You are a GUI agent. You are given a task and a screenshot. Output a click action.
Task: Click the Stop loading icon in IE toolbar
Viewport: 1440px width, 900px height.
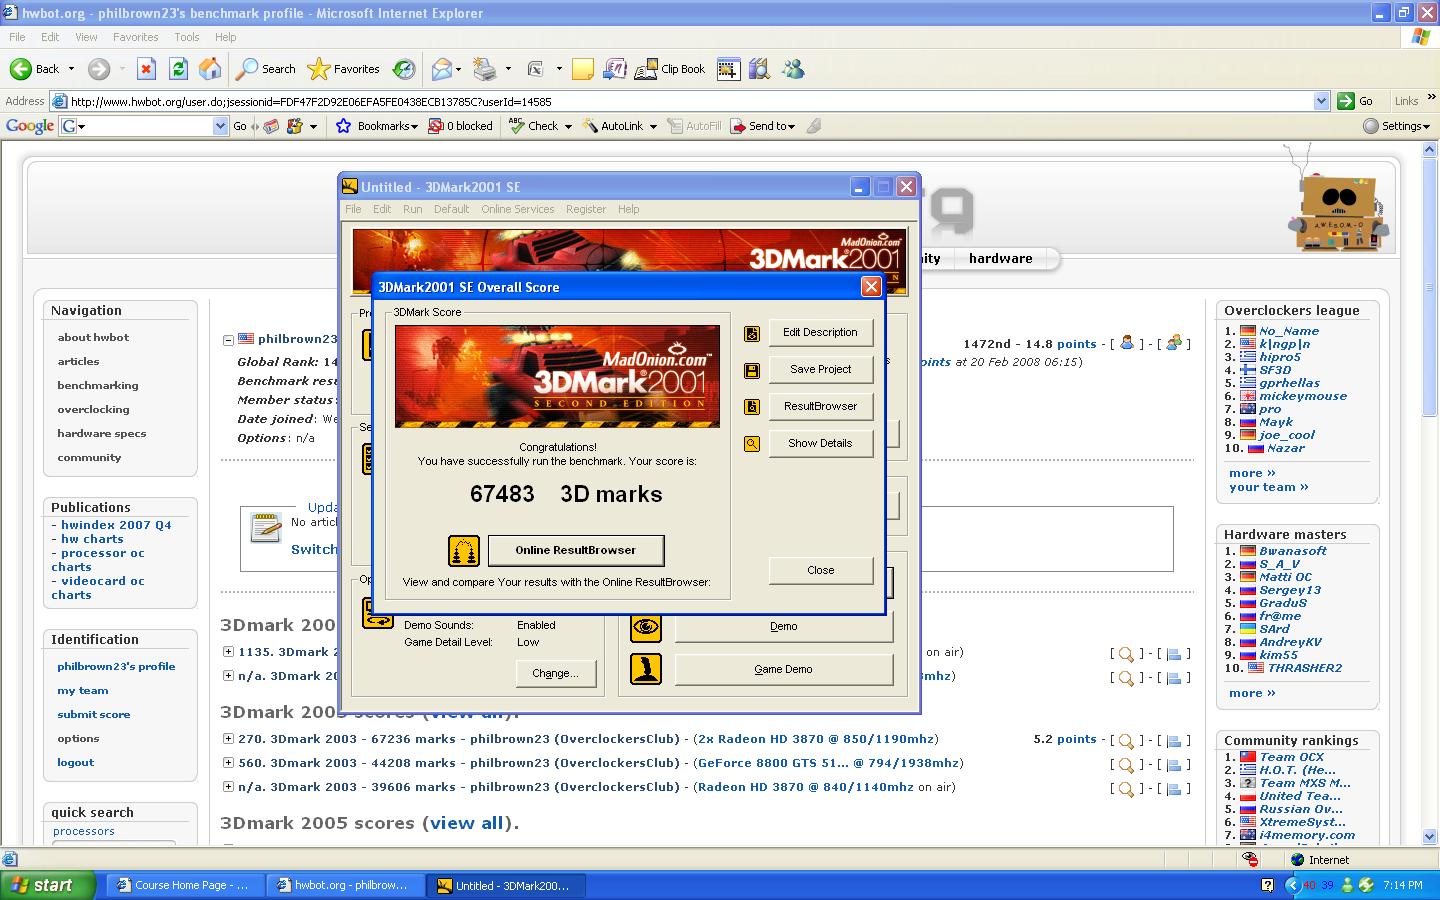146,69
